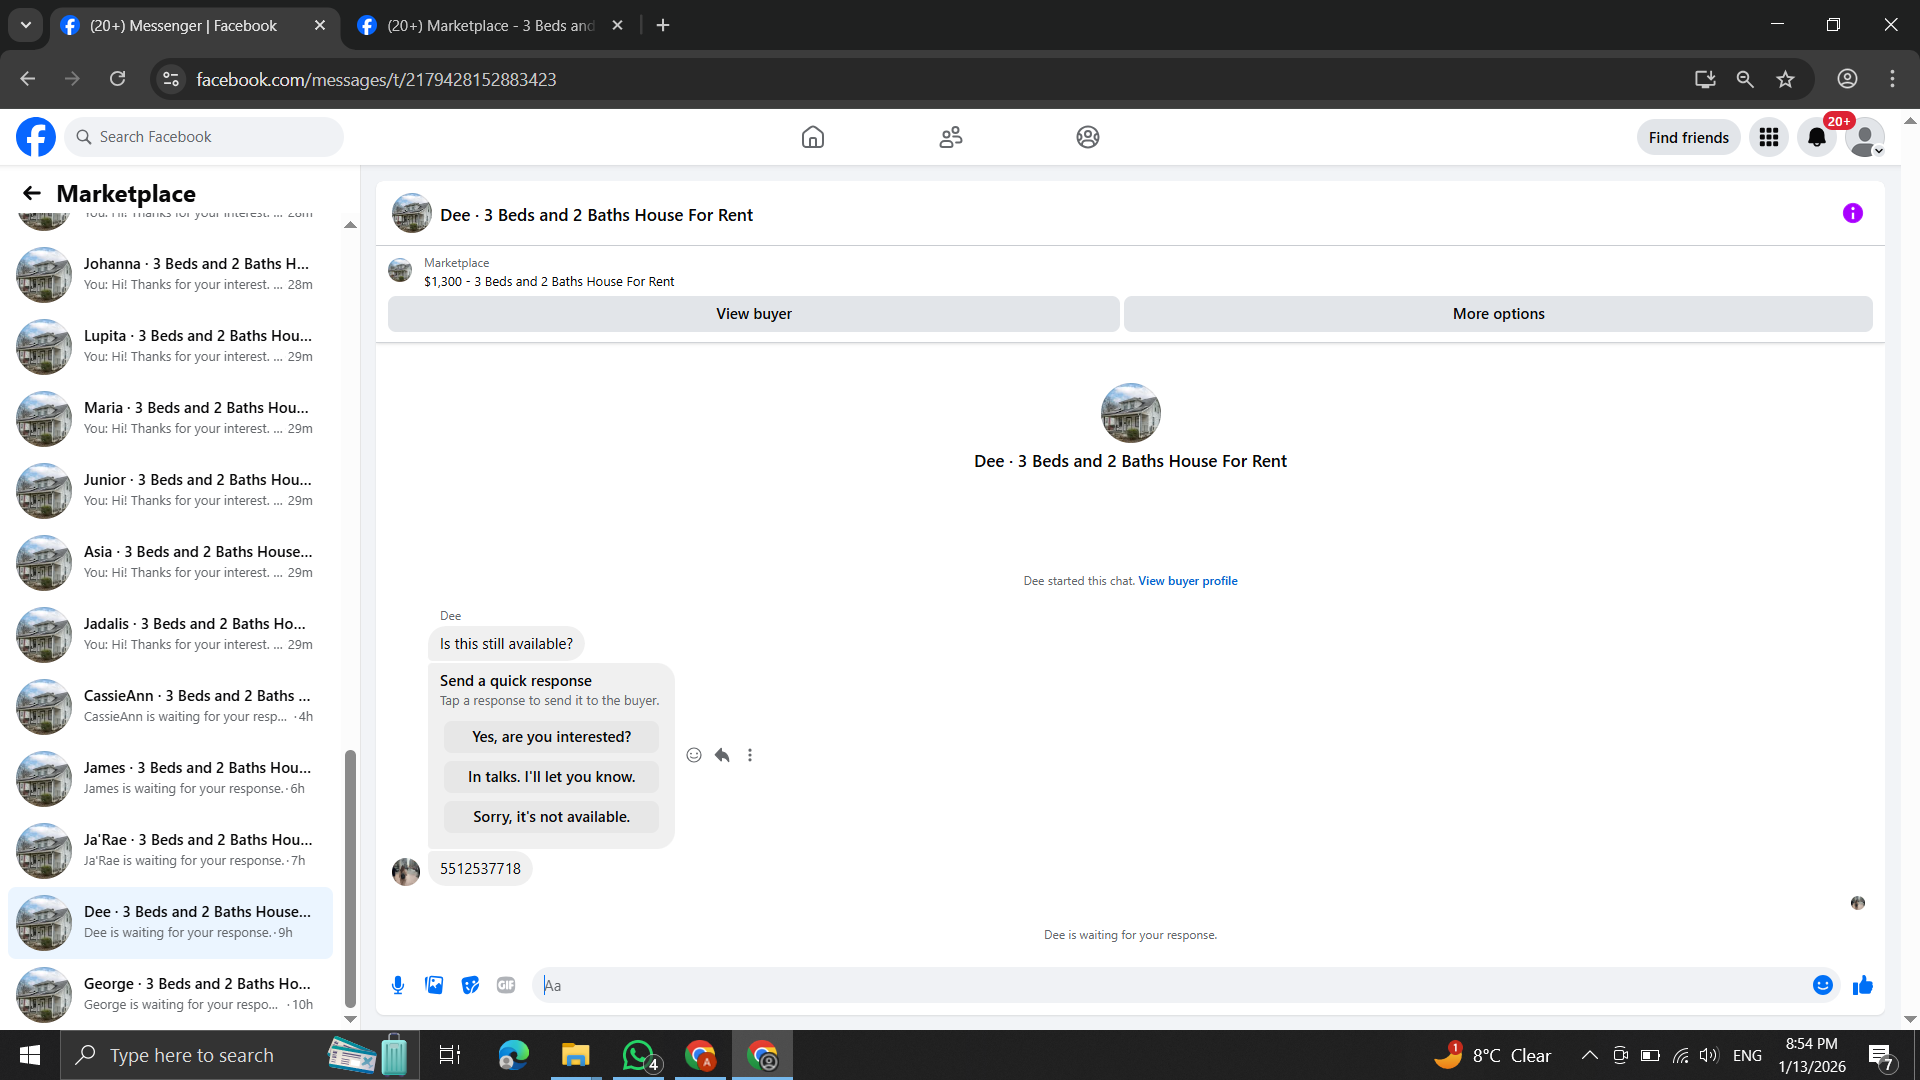Open Facebook notifications bell
Image resolution: width=1920 pixels, height=1080 pixels.
pos(1816,137)
